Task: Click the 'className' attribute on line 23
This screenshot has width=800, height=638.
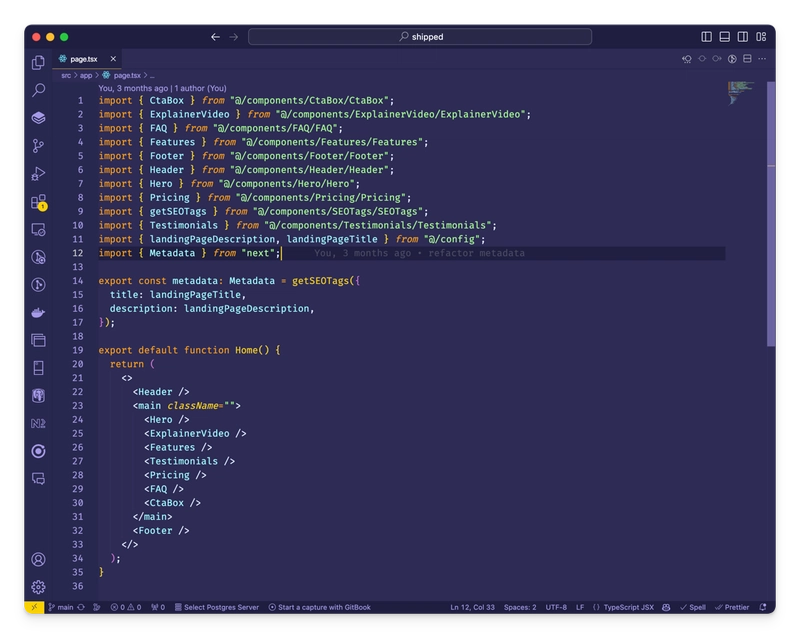Action: [x=193, y=406]
